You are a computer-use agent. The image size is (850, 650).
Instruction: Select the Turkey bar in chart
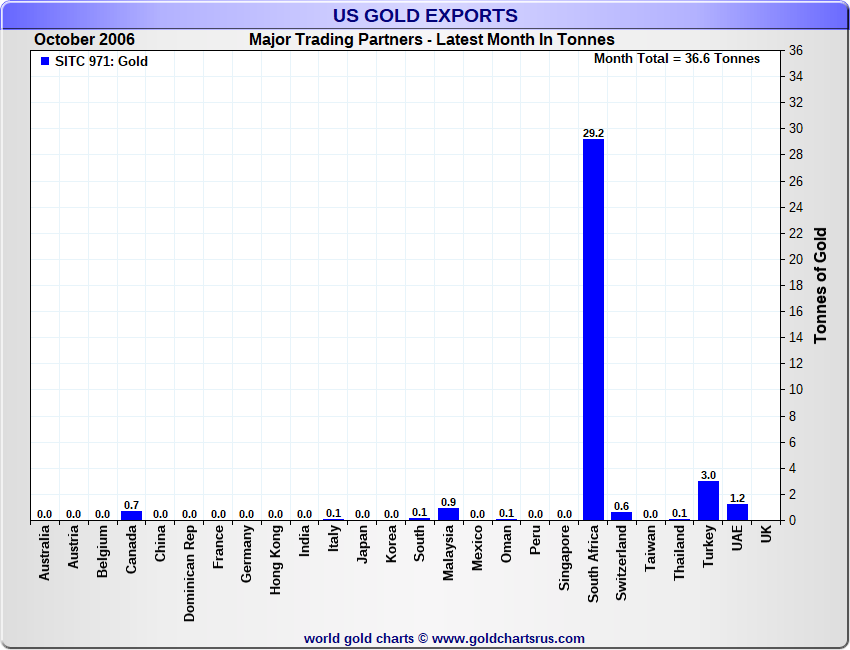click(708, 501)
